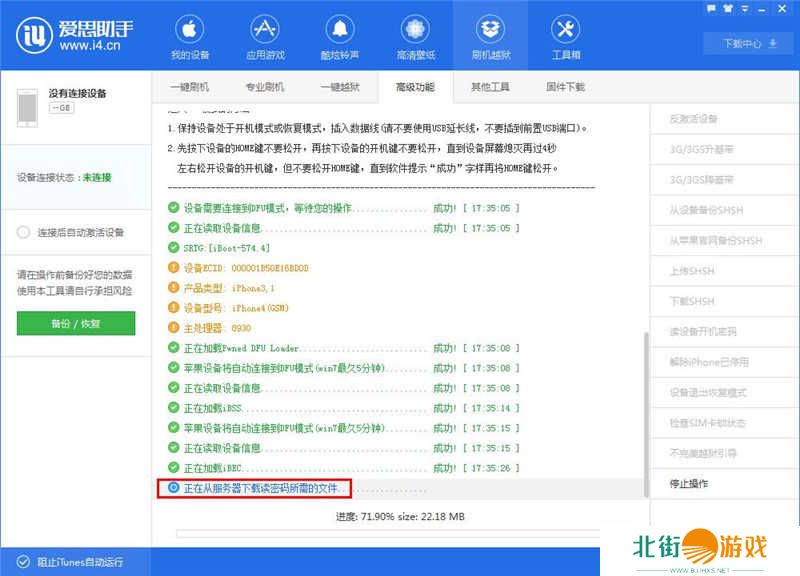Open the 我的设备 (My Device) section

189,36
